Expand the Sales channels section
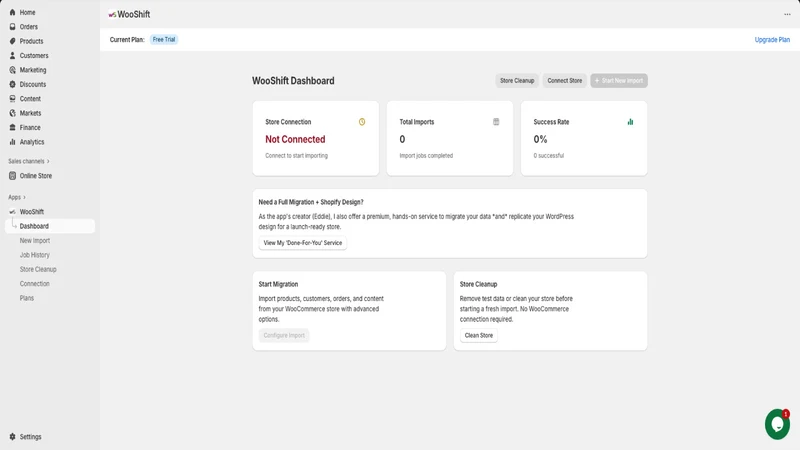 [29, 161]
